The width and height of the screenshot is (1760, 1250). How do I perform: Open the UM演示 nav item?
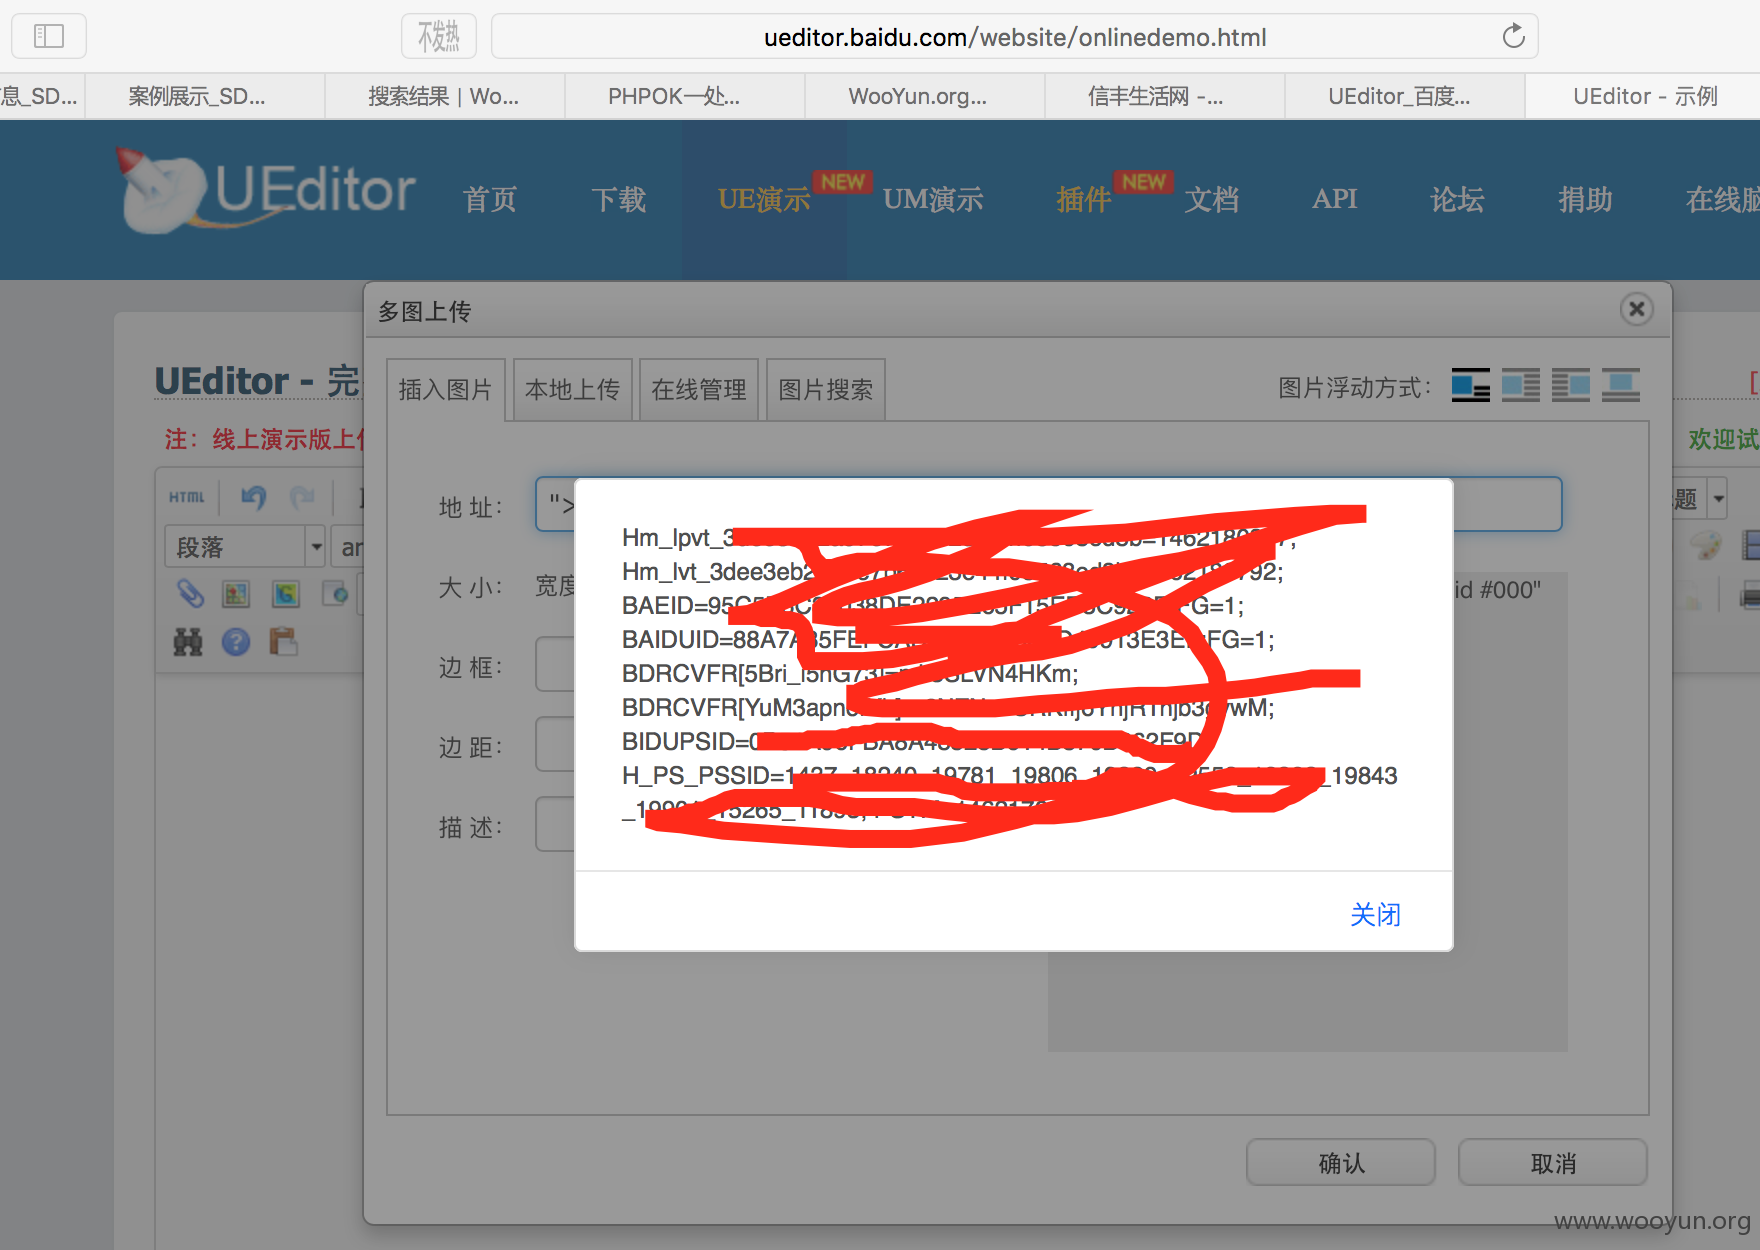coord(933,200)
